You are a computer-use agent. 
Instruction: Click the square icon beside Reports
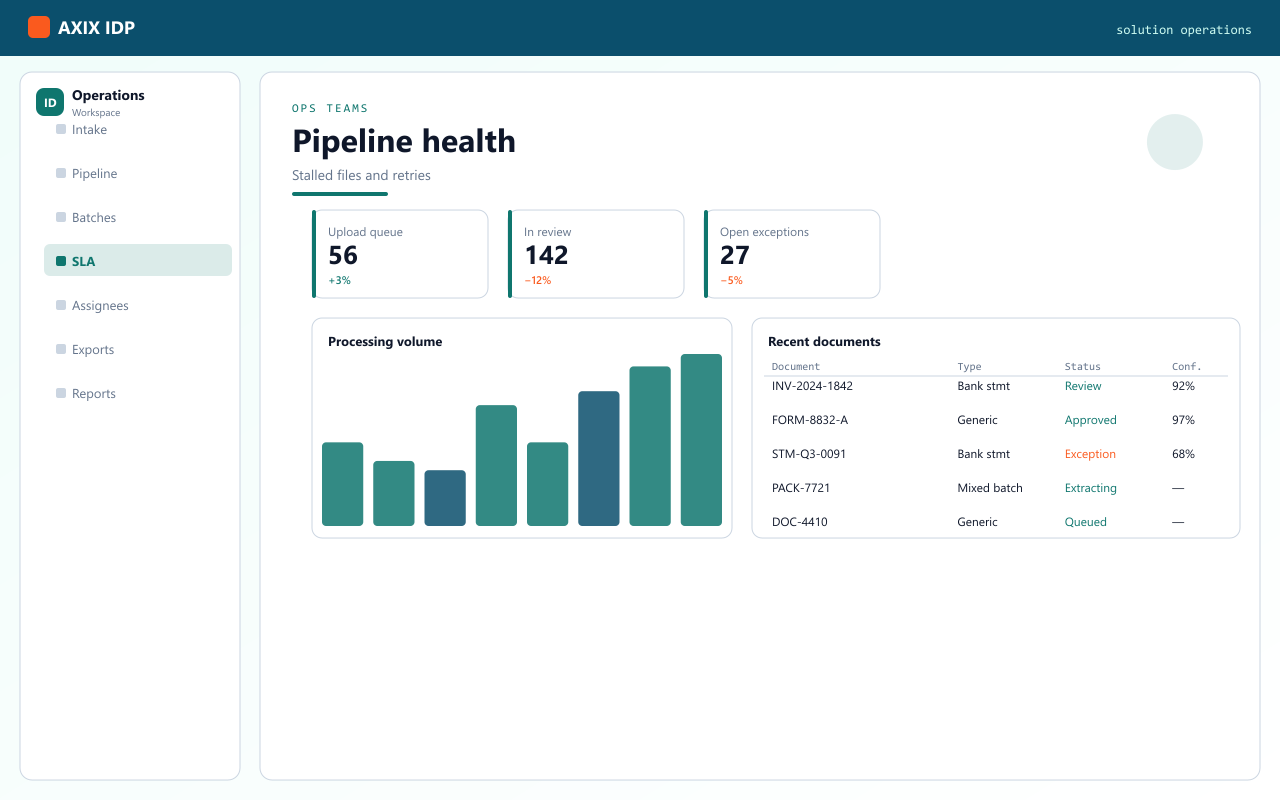[61, 393]
